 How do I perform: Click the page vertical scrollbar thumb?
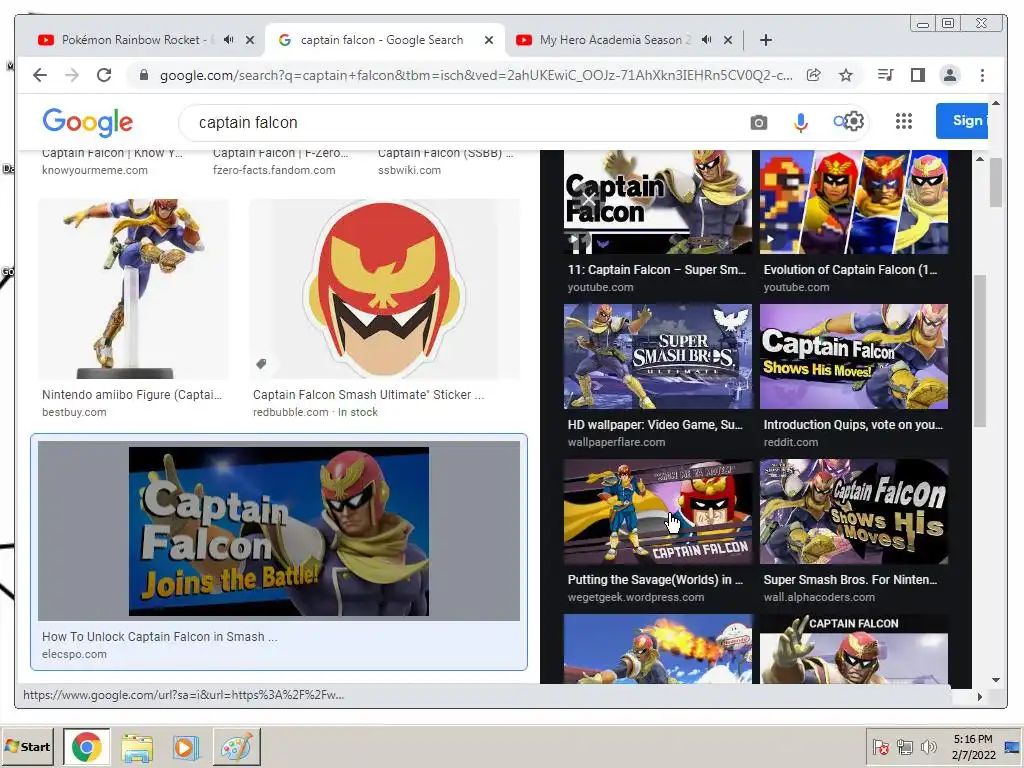click(x=996, y=183)
